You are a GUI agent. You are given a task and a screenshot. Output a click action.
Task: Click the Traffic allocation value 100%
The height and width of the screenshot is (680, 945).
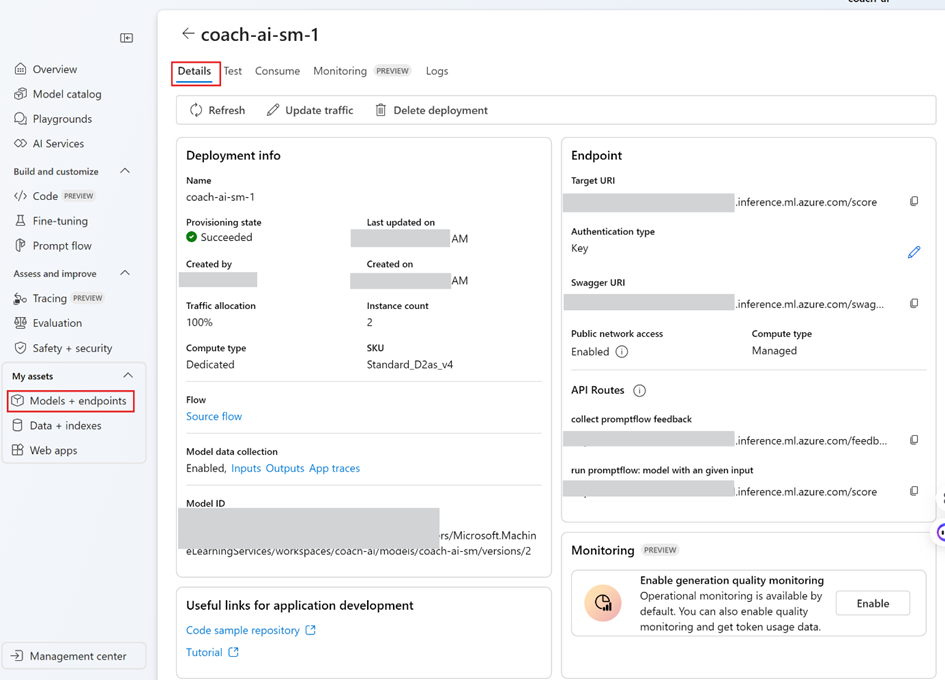(199, 323)
